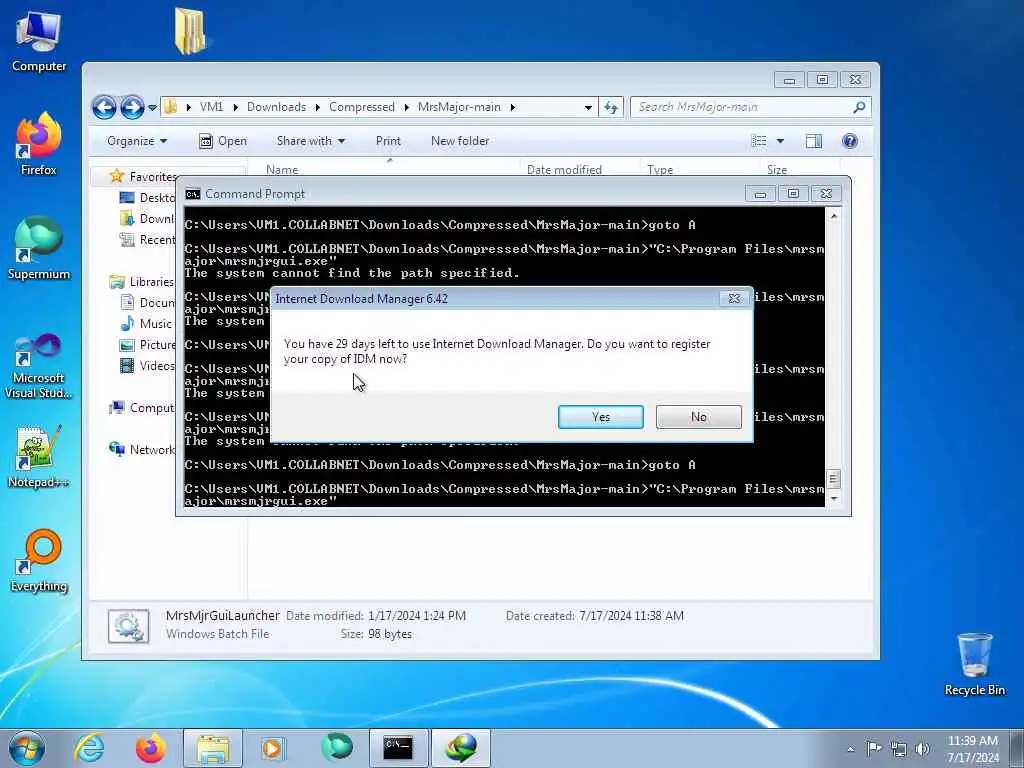Click Yes to register IDM
The image size is (1024, 768).
(x=600, y=417)
